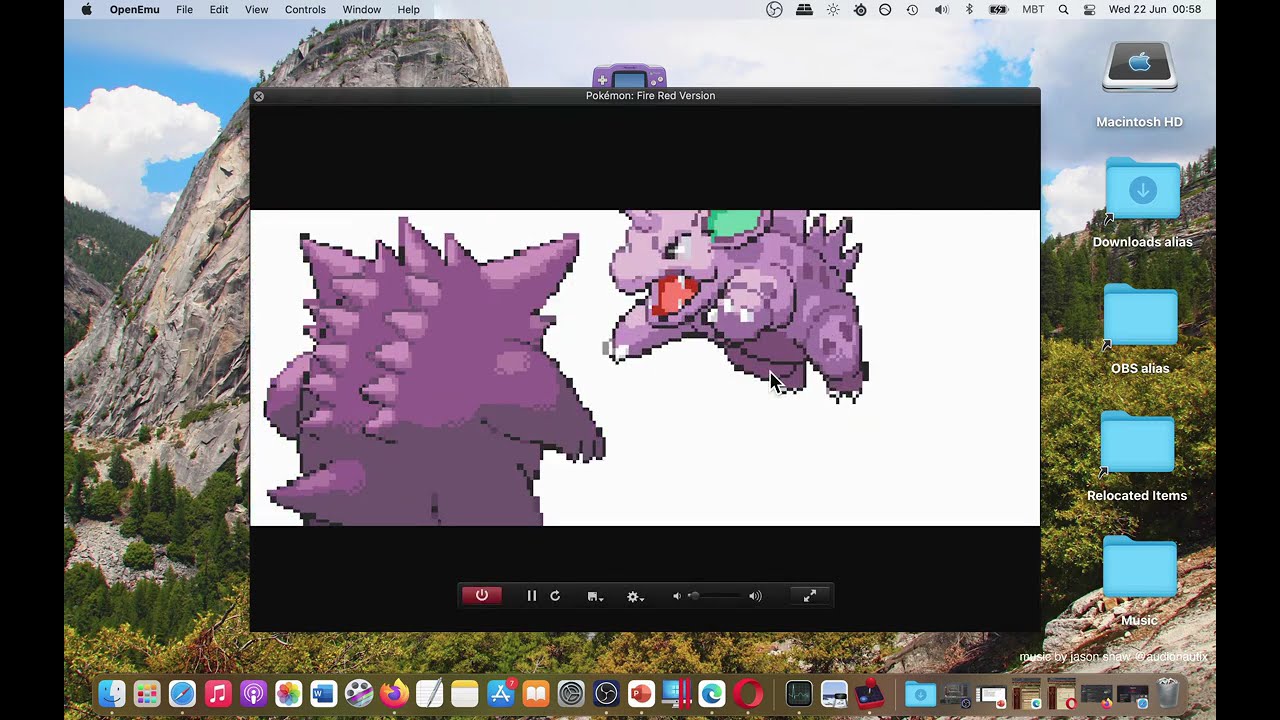Open the View menu

pyautogui.click(x=257, y=9)
